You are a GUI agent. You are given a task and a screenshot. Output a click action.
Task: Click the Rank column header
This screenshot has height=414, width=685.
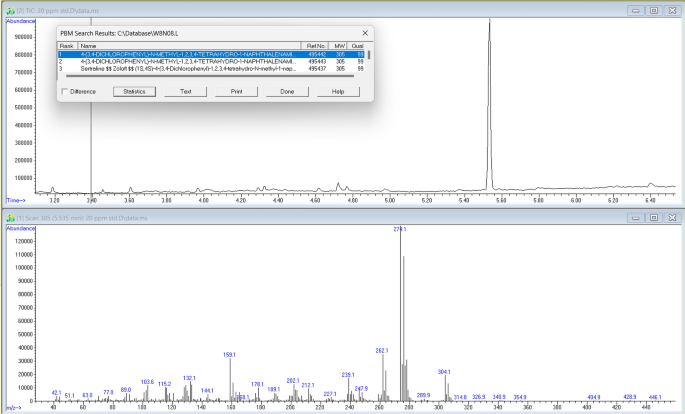67,46
